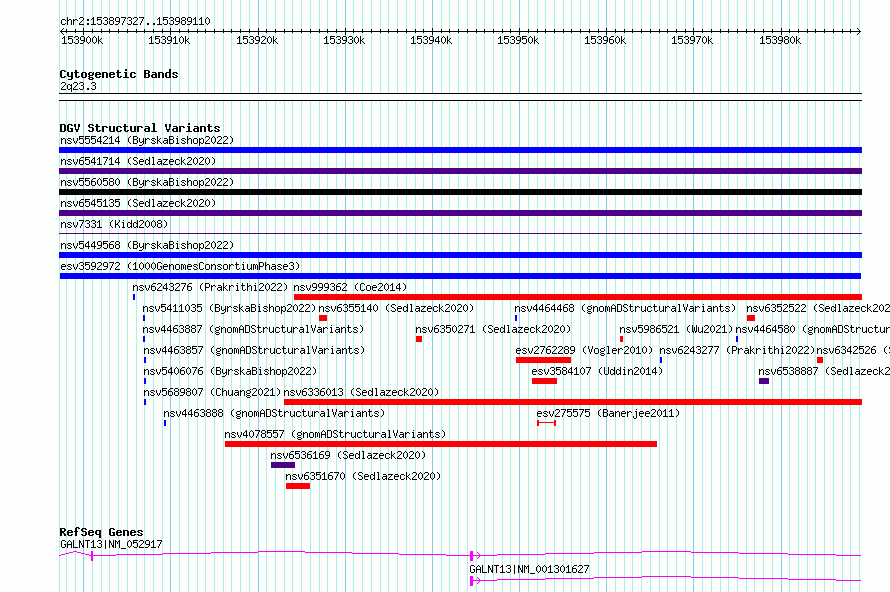Image resolution: width=890 pixels, height=592 pixels.
Task: Click the RefSeq Genes track title
Action: pyautogui.click(x=101, y=532)
